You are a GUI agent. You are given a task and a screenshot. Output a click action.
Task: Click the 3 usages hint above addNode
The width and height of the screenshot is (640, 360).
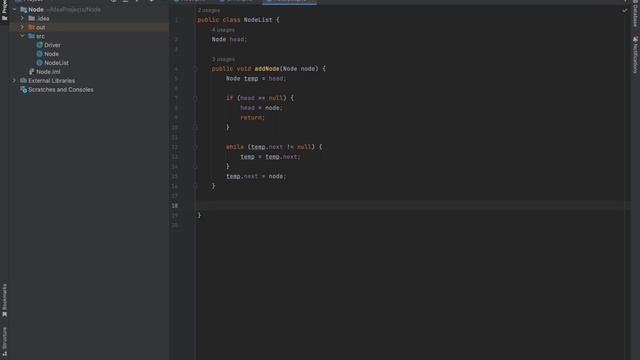point(223,59)
